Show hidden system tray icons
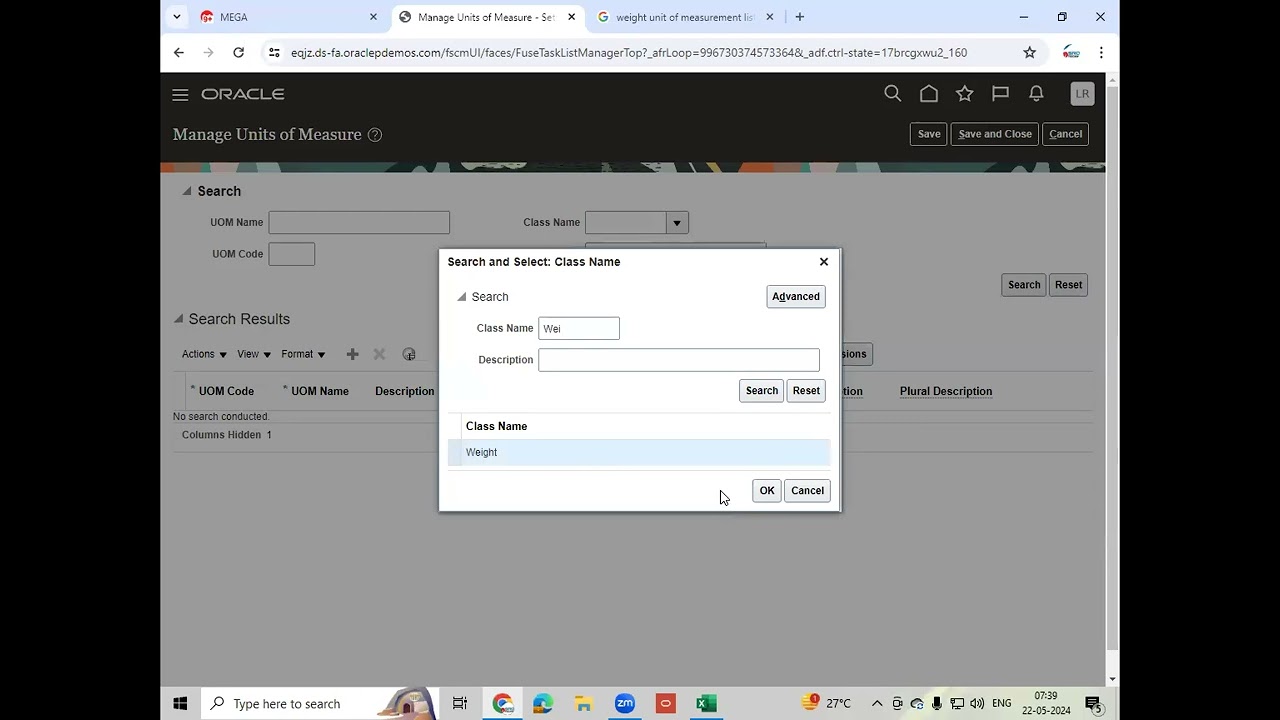The image size is (1280, 720). pos(877,704)
